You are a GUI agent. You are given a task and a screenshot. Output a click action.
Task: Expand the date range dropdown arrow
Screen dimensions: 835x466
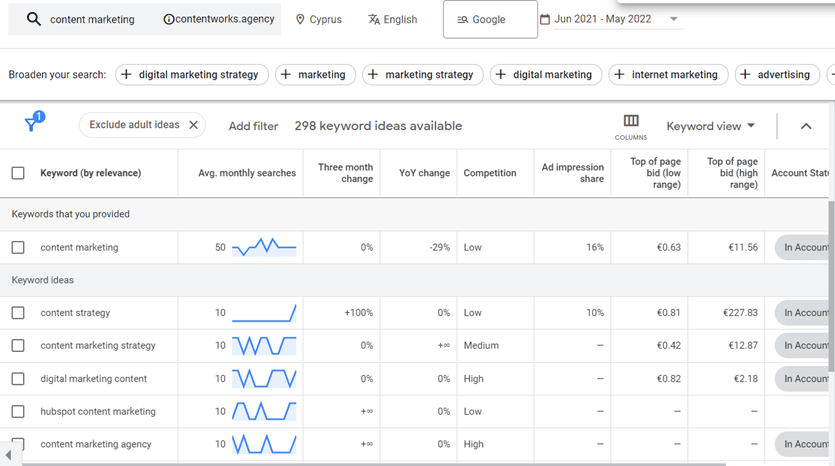tap(674, 19)
